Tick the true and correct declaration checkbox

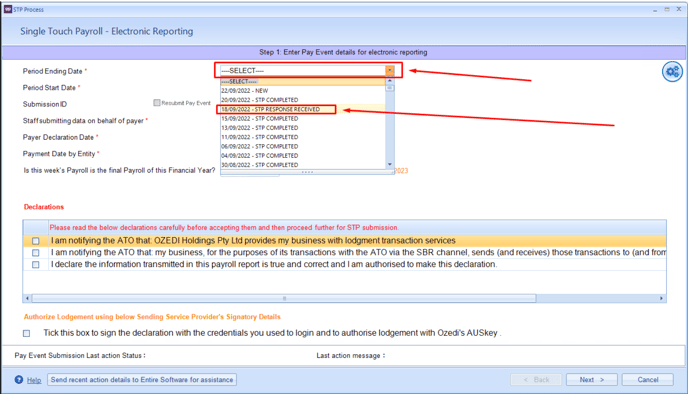36,265
